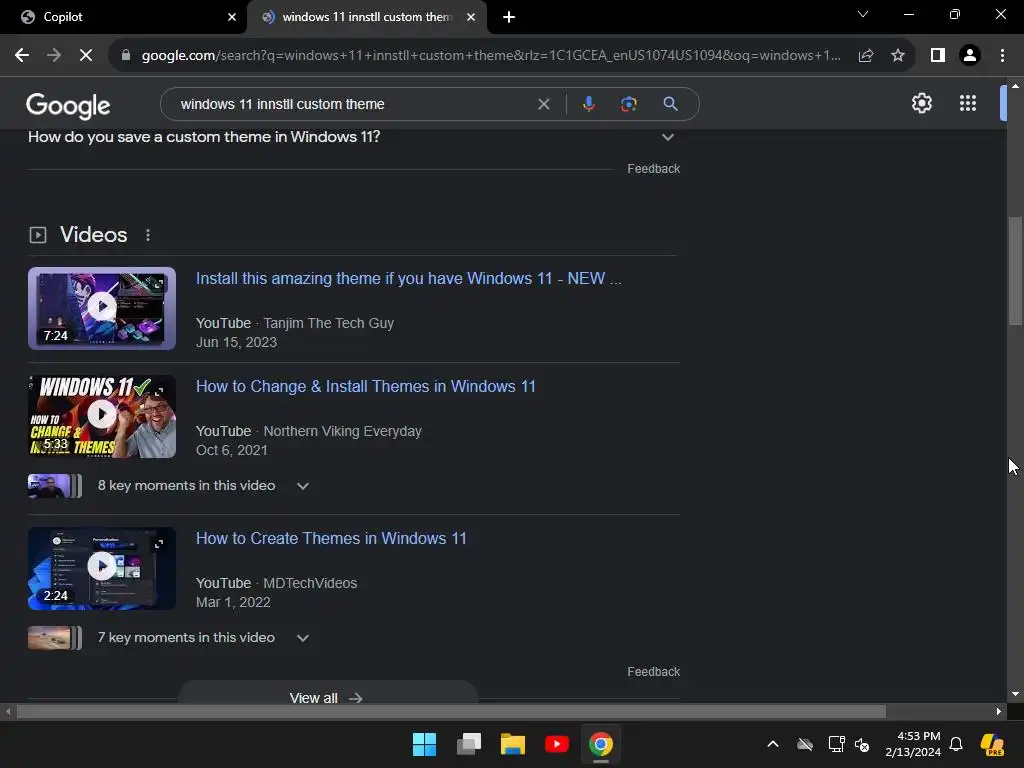
Task: Open YouTube app from taskbar
Action: point(556,744)
